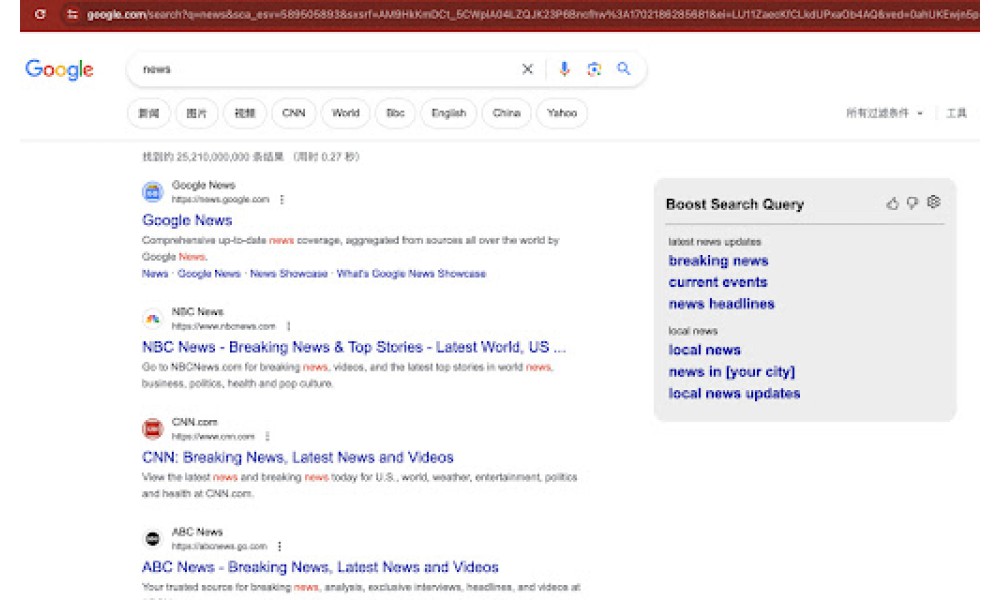Viewport: 1000px width, 600px height.
Task: Click the lowercase 'local news' section label
Action: [x=693, y=331]
